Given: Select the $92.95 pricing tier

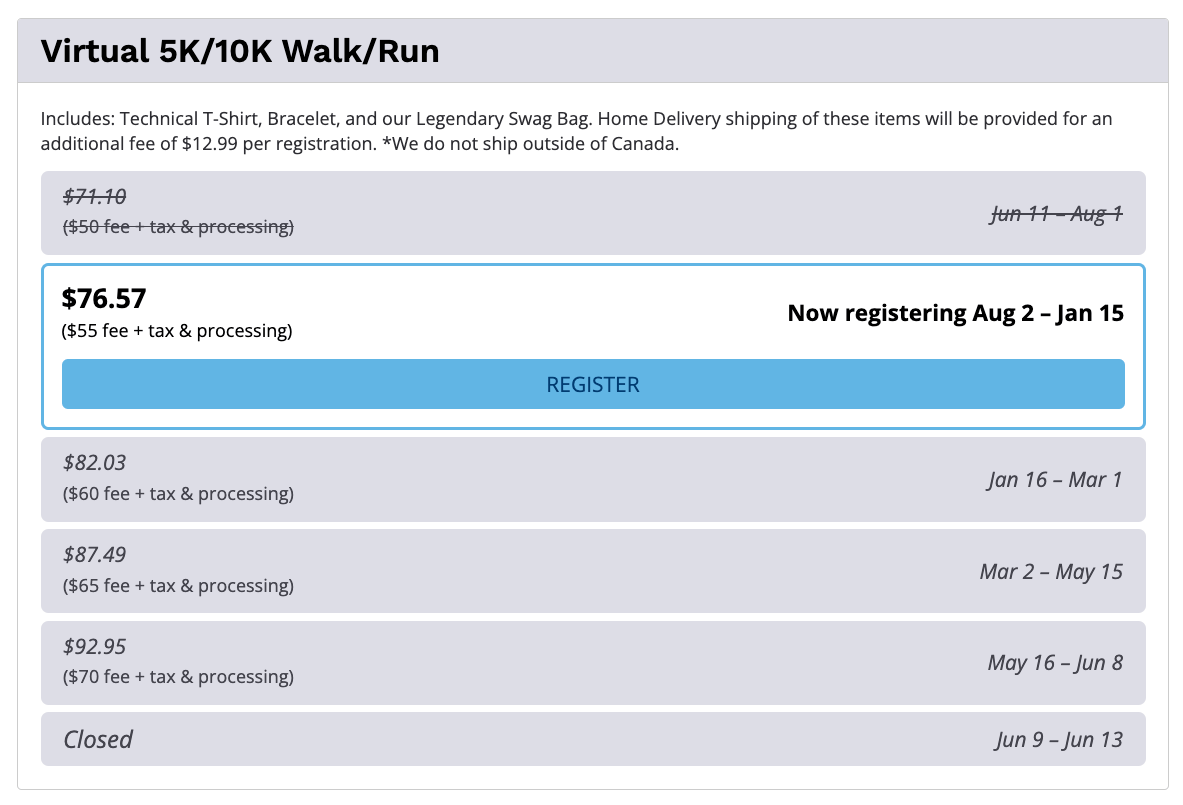Looking at the screenshot, I should tap(94, 647).
